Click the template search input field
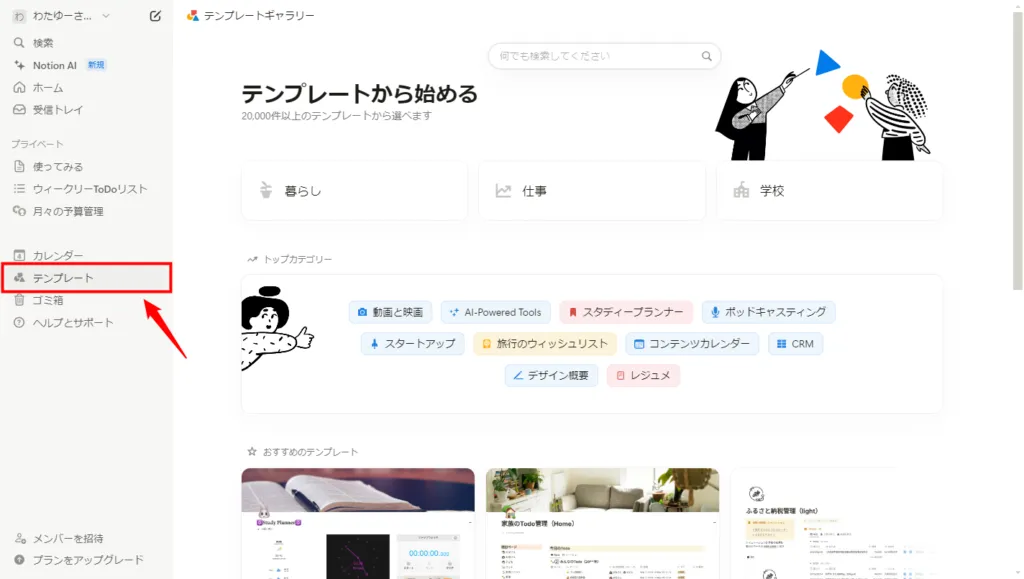 pos(604,56)
